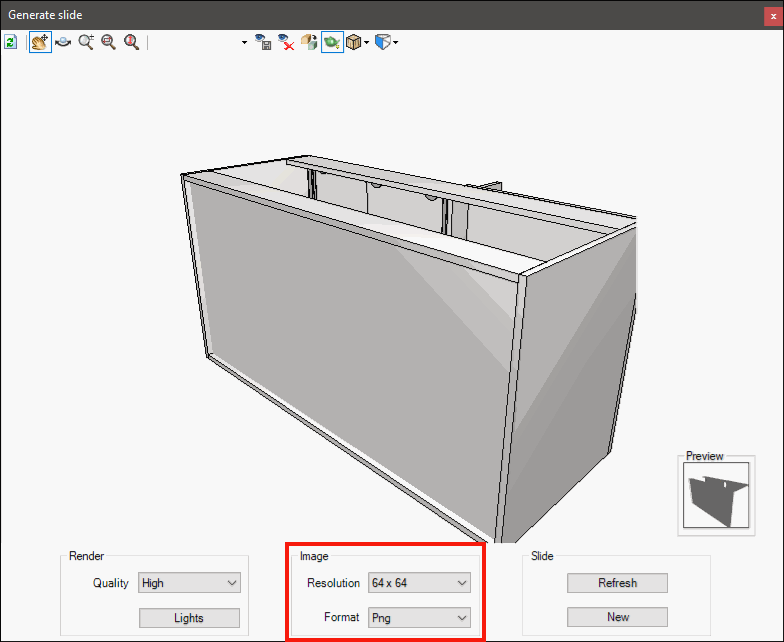The image size is (784, 642).
Task: Close the Generate slide dialog
Action: (773, 16)
